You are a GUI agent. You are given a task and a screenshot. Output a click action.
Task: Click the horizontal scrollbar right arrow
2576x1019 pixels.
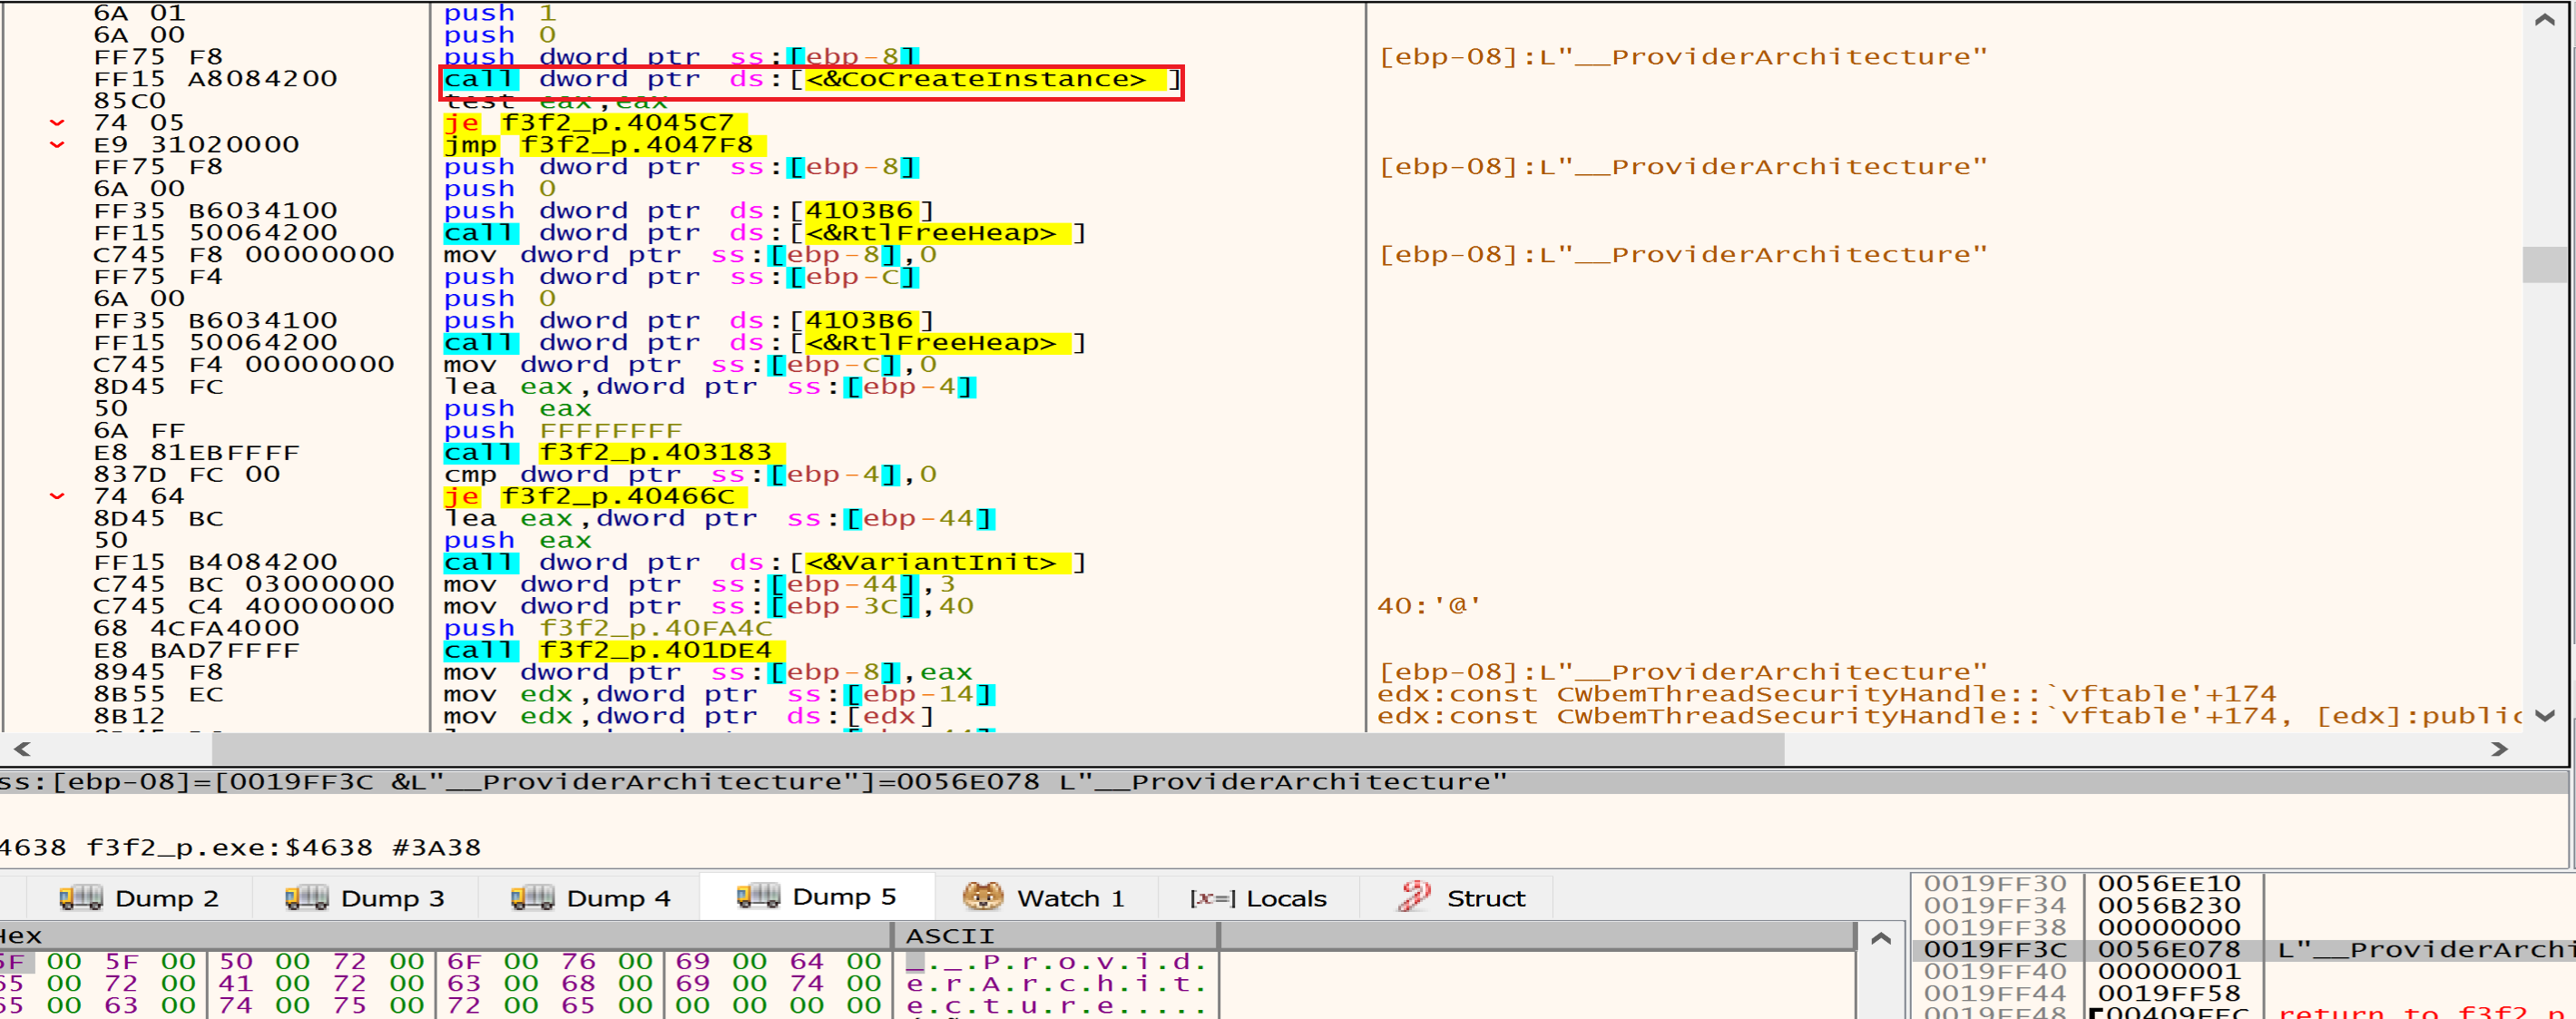click(2499, 748)
